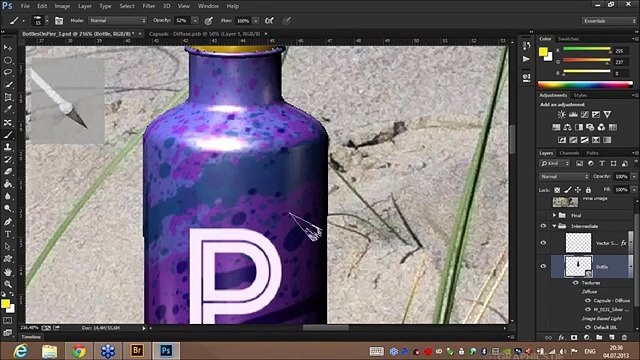Switch to the Swatches tab
The image size is (640, 360).
click(568, 39)
